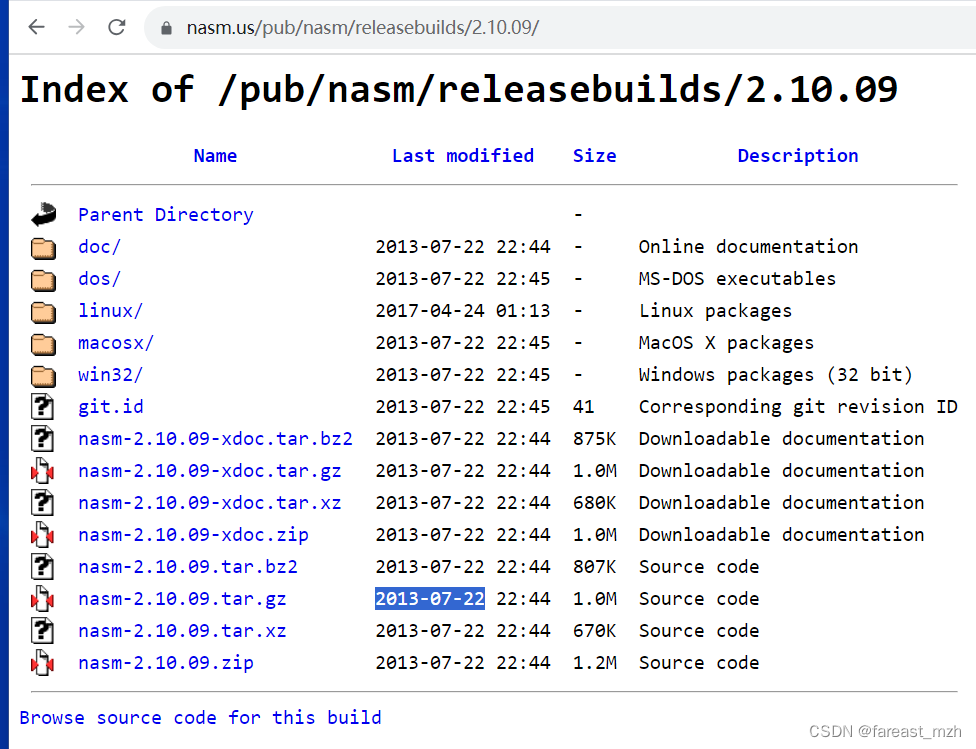The height and width of the screenshot is (749, 976).
Task: Click the archive icon beside nasm-2.10.09.zip
Action: click(43, 662)
